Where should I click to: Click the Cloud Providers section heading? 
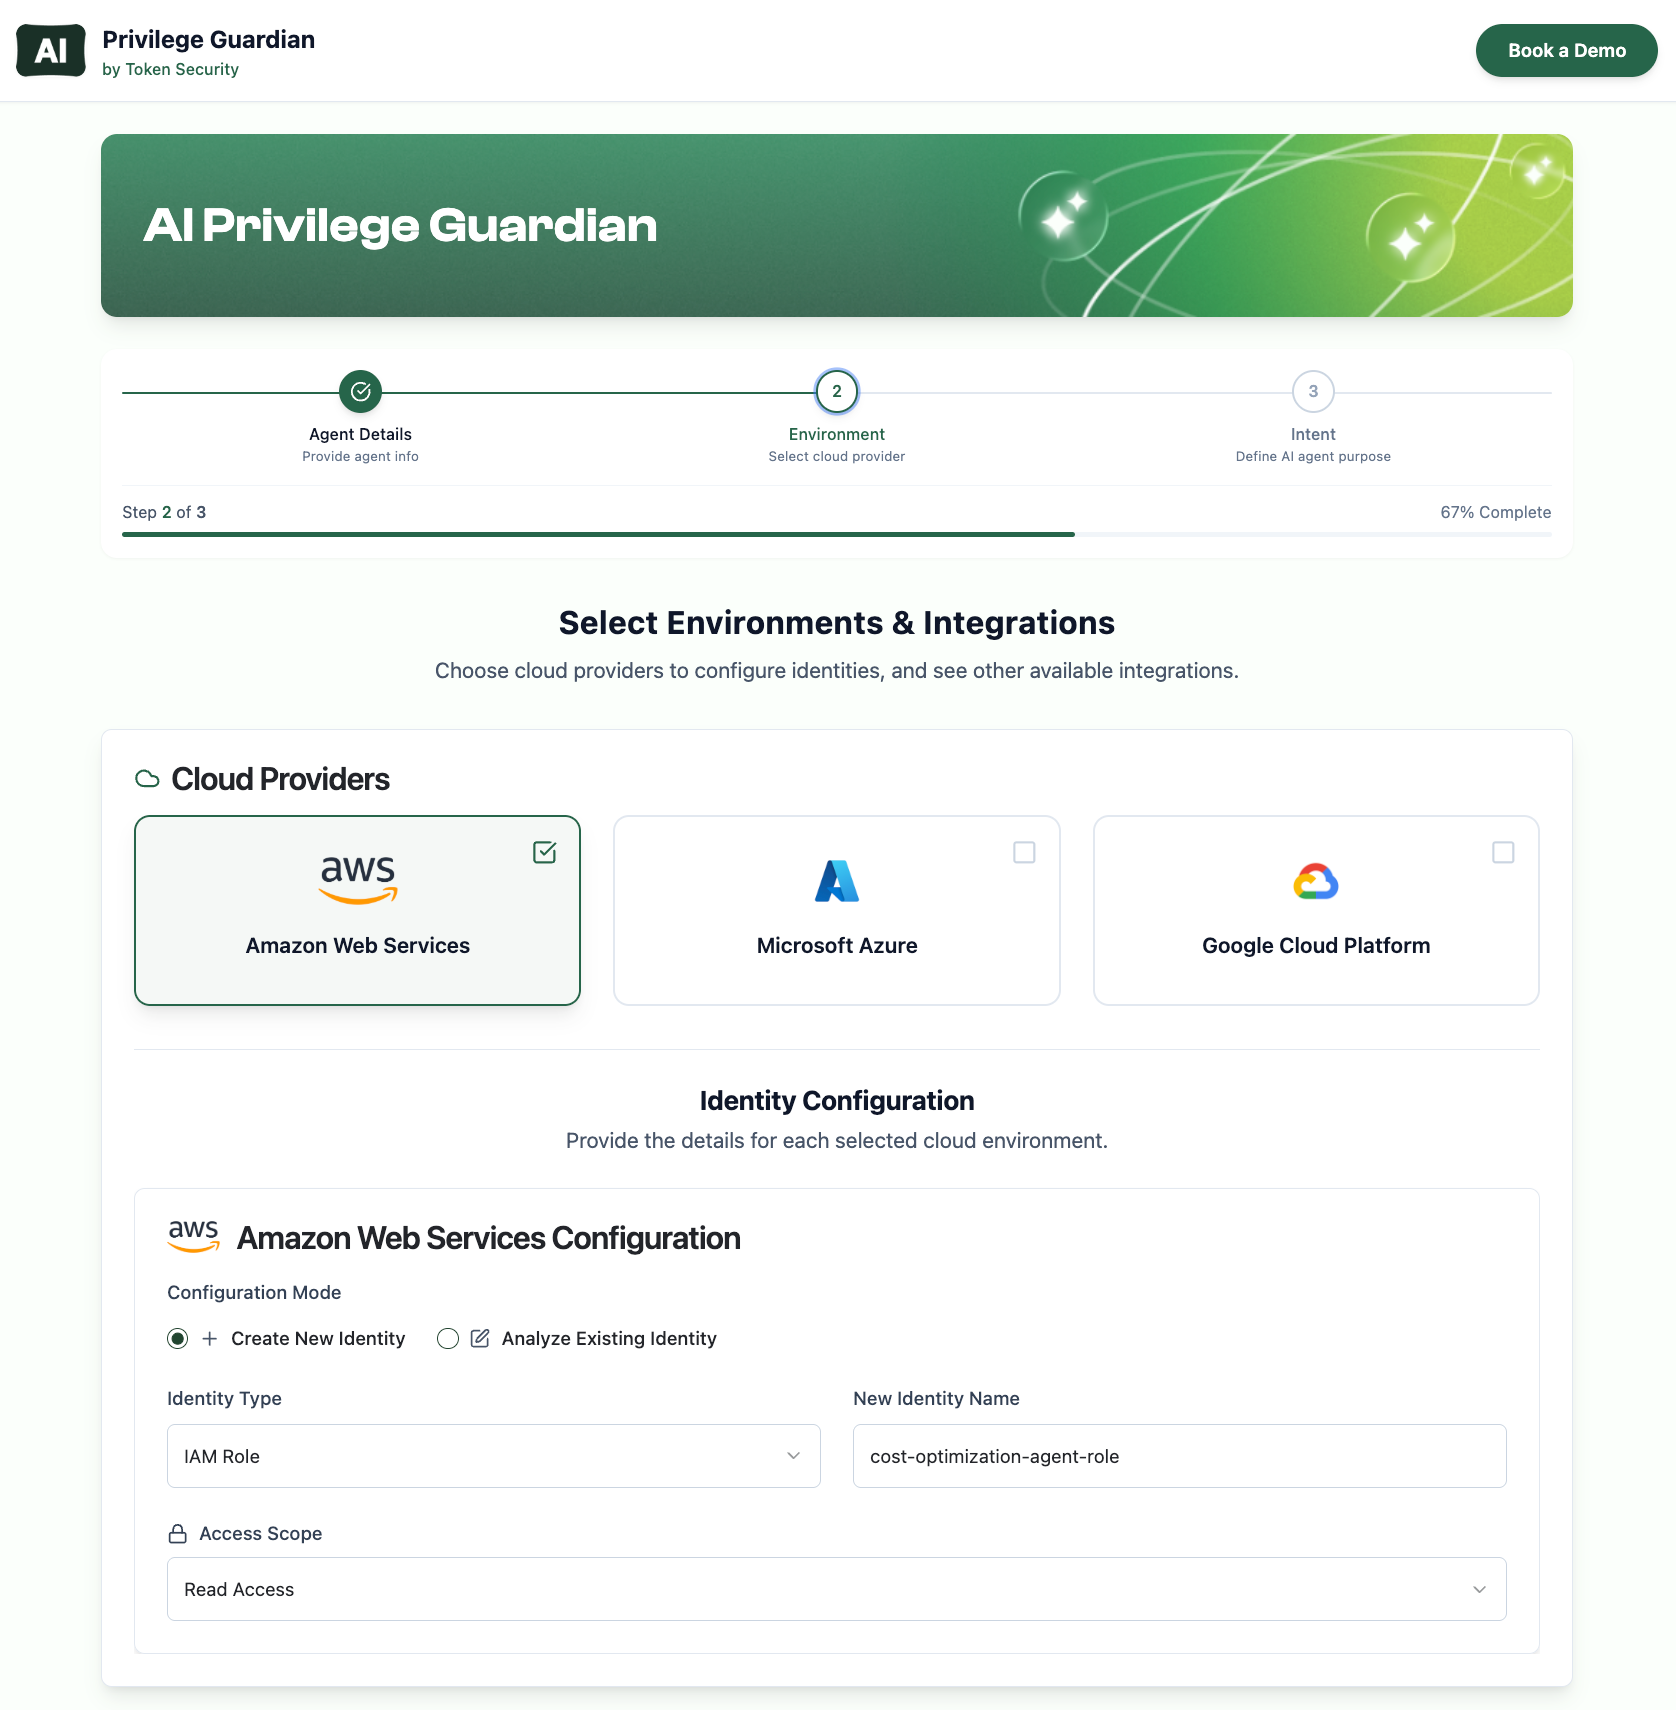point(280,779)
